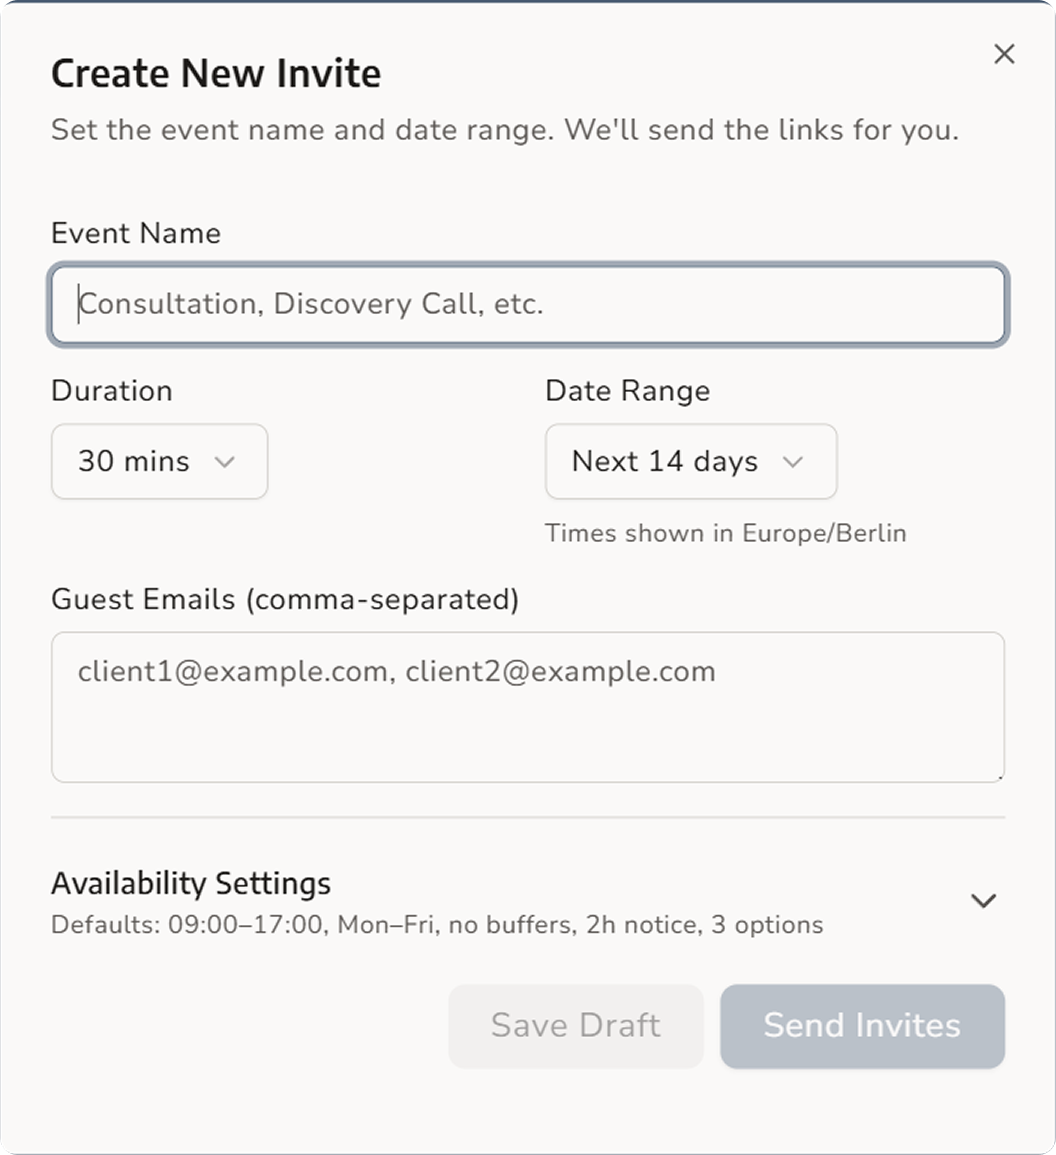The image size is (1056, 1155).
Task: Click the Availability Settings chevron icon
Action: pos(983,900)
